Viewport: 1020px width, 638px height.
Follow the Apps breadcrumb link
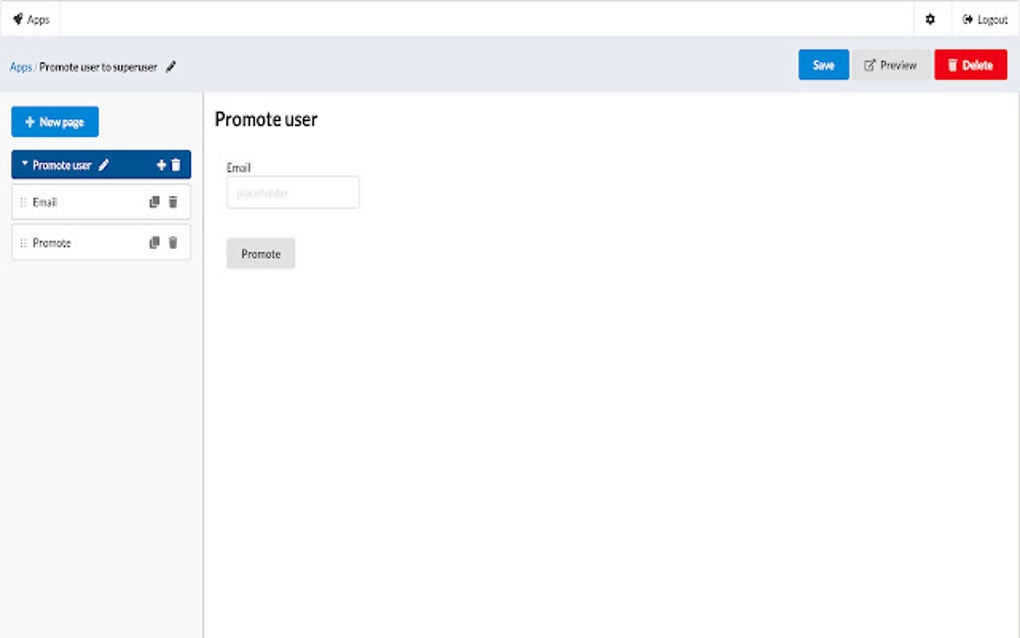19,67
